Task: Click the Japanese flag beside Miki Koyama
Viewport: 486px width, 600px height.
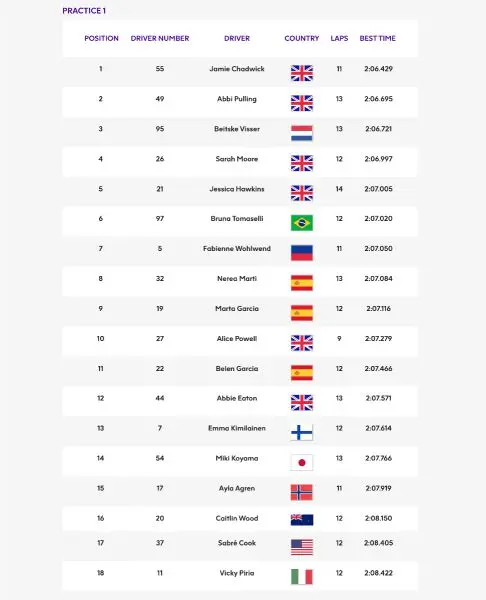Action: [x=302, y=463]
